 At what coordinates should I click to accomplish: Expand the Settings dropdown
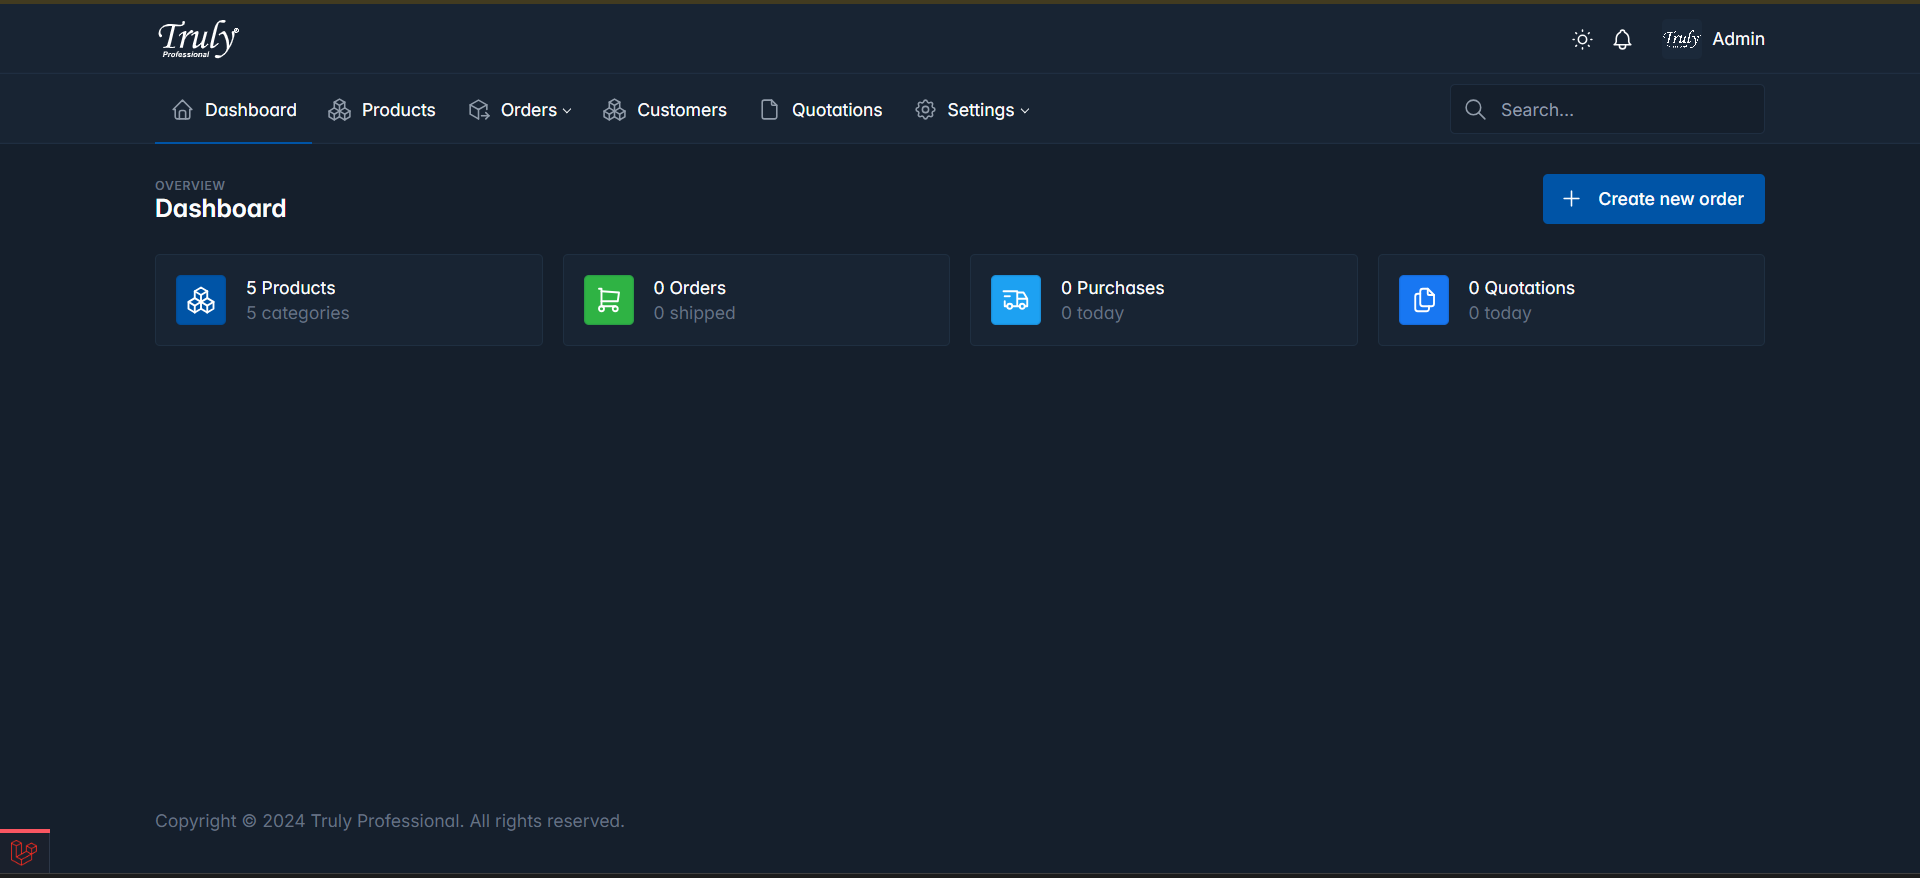[972, 110]
